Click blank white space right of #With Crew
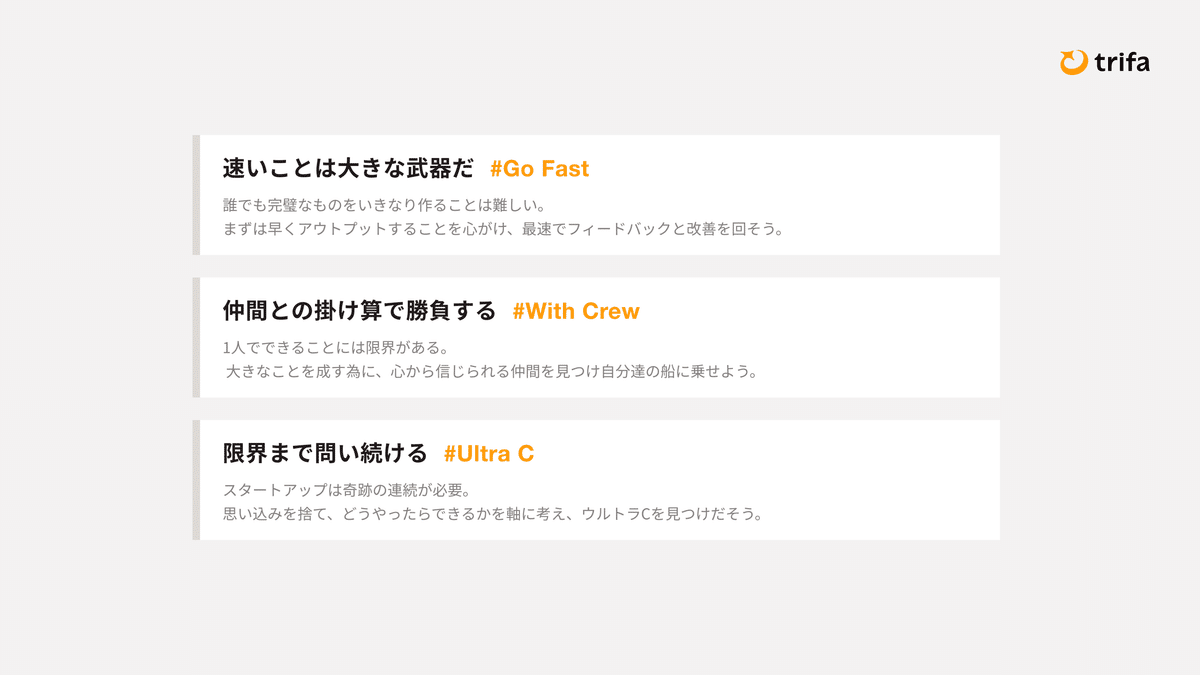This screenshot has width=1200, height=675. pos(820,311)
